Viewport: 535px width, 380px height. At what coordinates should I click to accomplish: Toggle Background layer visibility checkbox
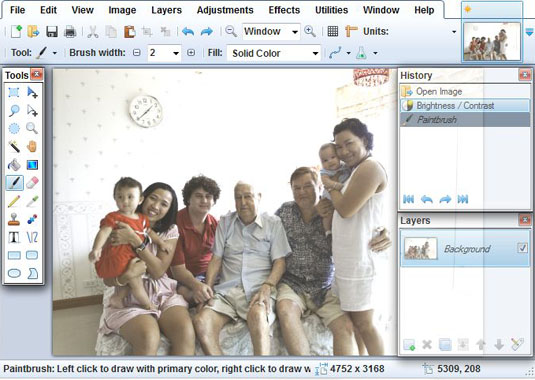[x=522, y=248]
